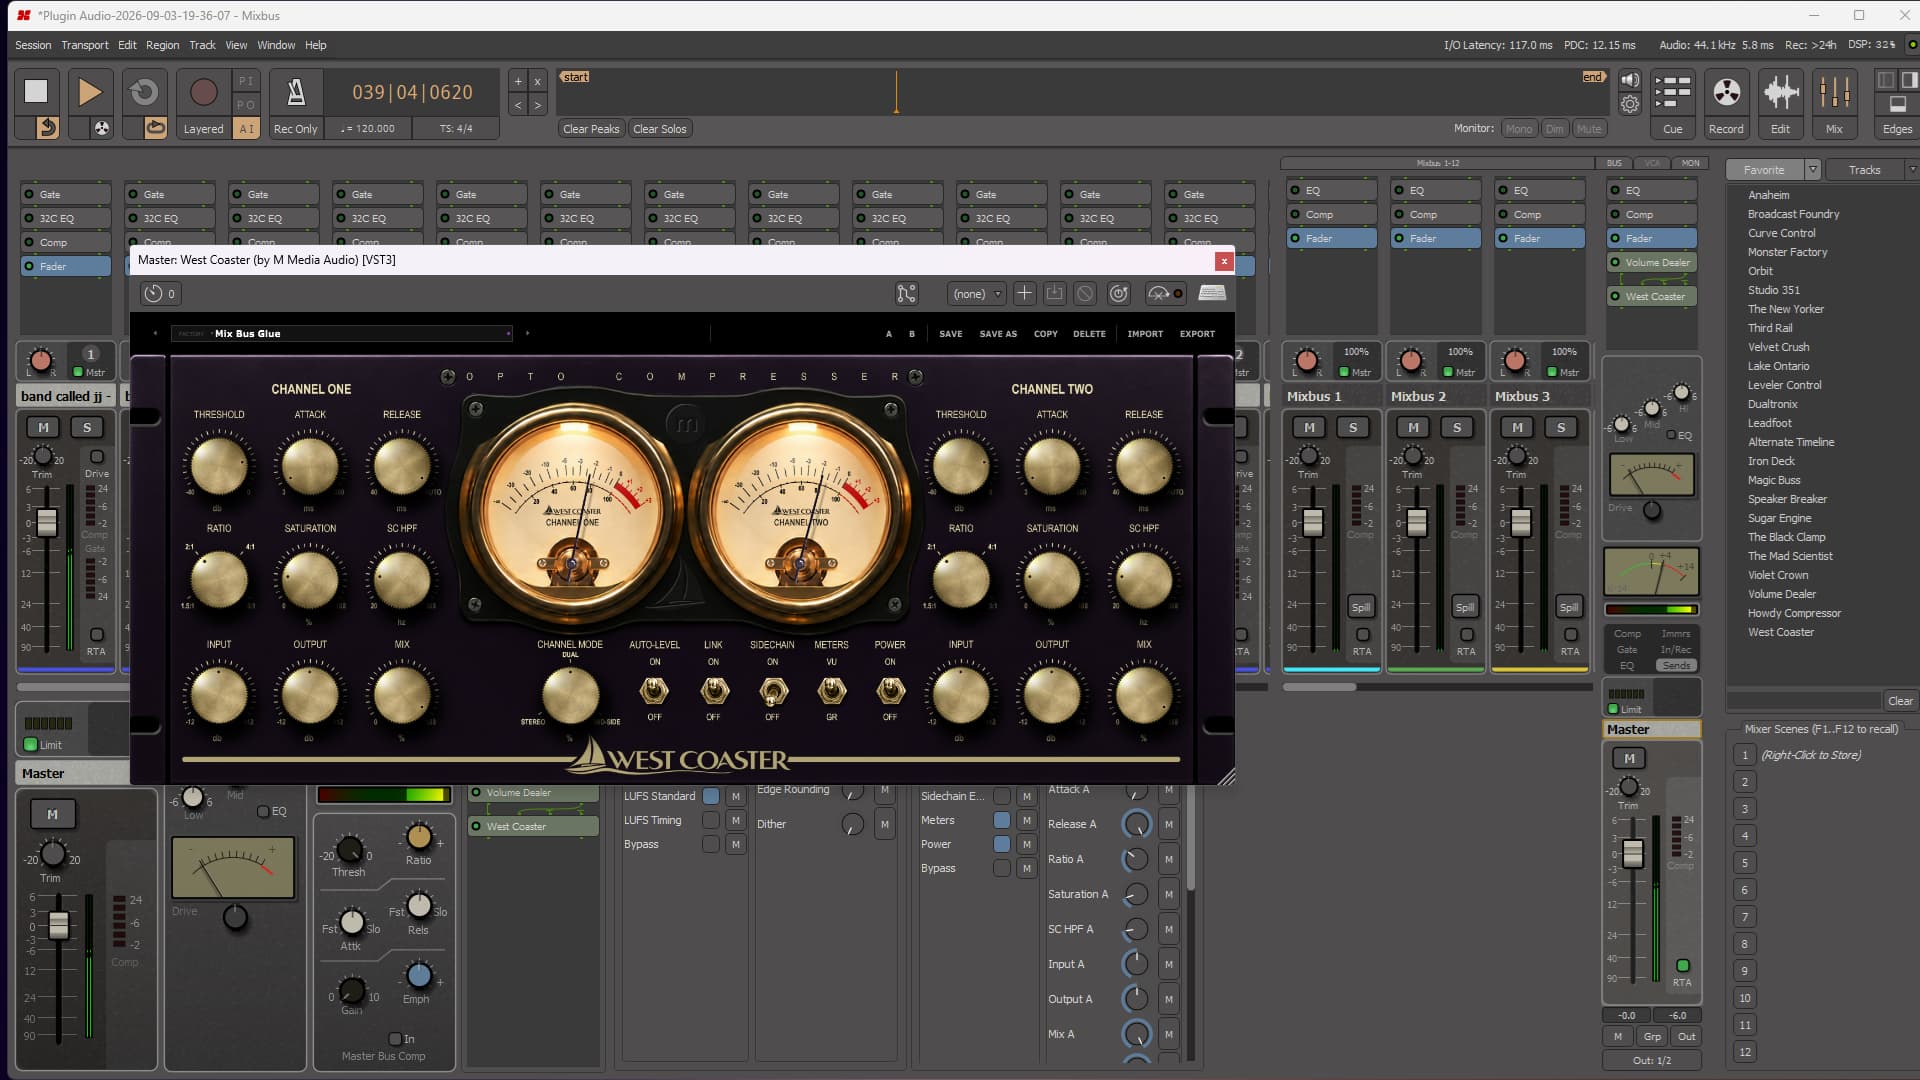Open the plugin virtual keyboard icon
The image size is (1920, 1080).
point(1212,293)
